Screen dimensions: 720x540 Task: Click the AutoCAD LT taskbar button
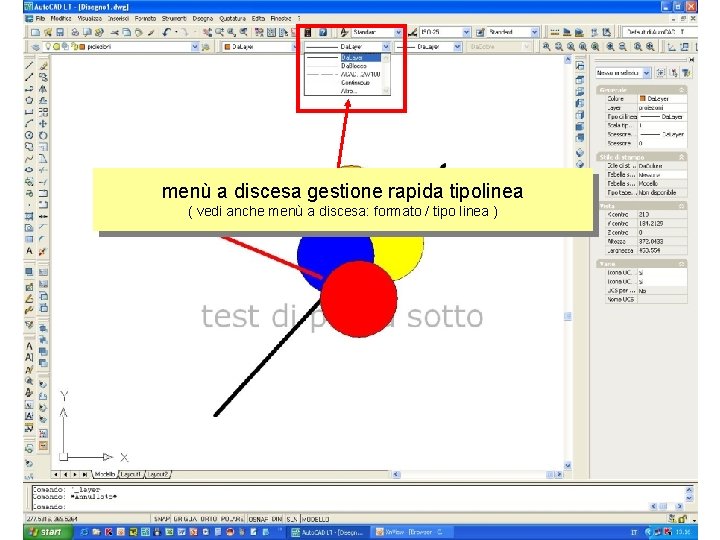[x=328, y=532]
